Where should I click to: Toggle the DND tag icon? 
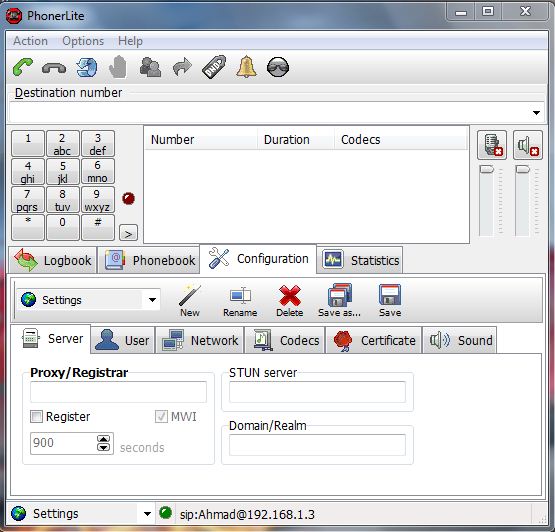coord(214,67)
